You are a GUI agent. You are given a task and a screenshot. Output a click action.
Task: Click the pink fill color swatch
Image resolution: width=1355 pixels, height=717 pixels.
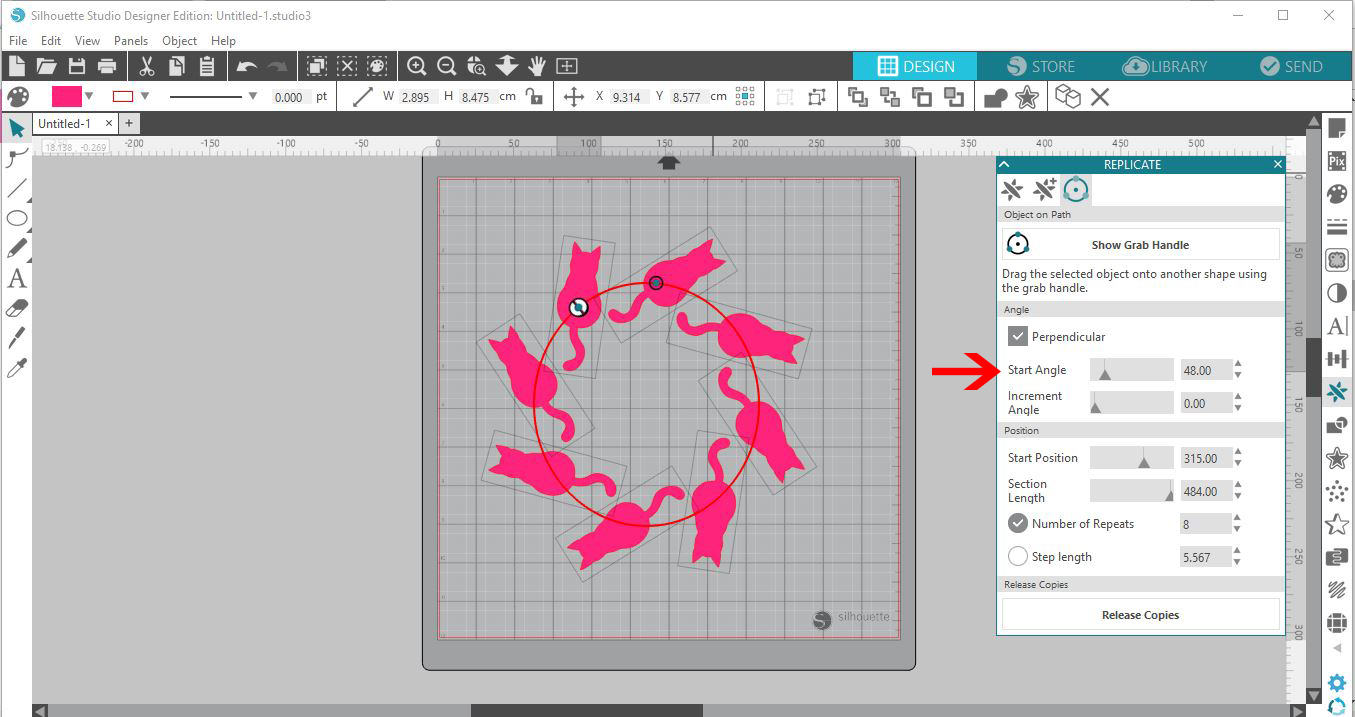66,97
